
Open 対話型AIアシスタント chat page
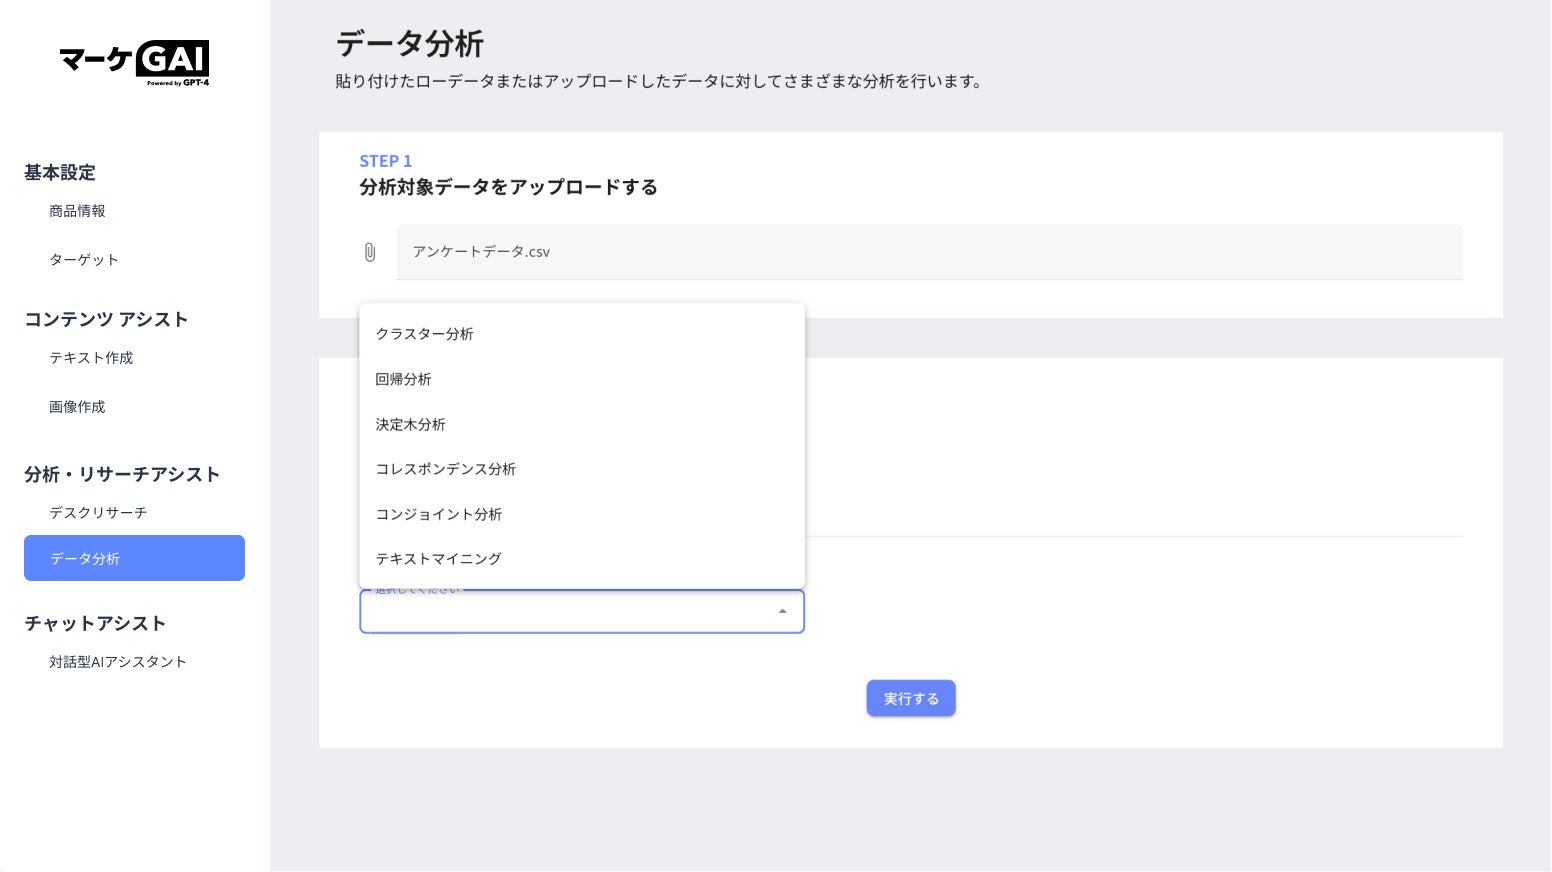[118, 662]
